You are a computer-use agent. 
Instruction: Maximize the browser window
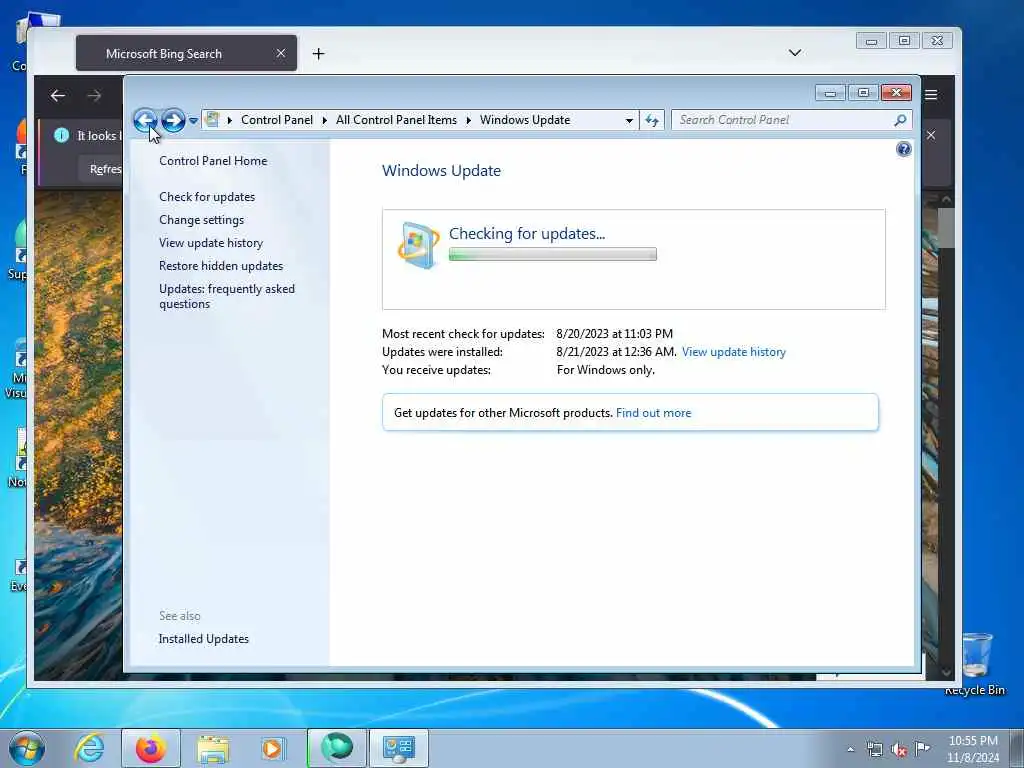(x=904, y=40)
